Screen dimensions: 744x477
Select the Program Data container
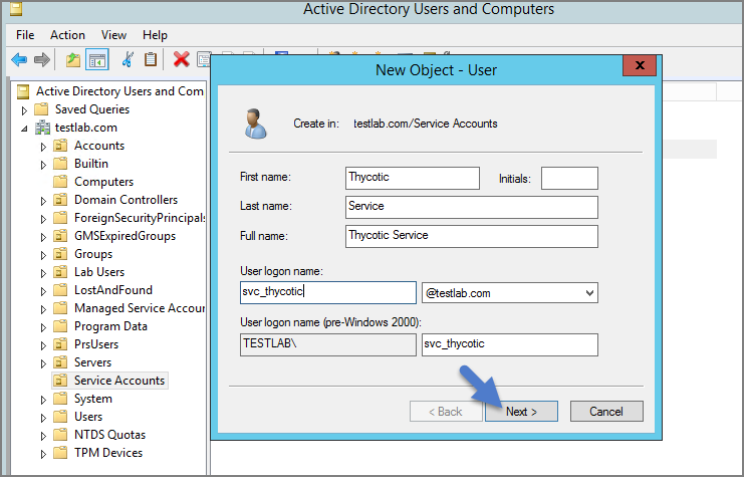pos(111,326)
